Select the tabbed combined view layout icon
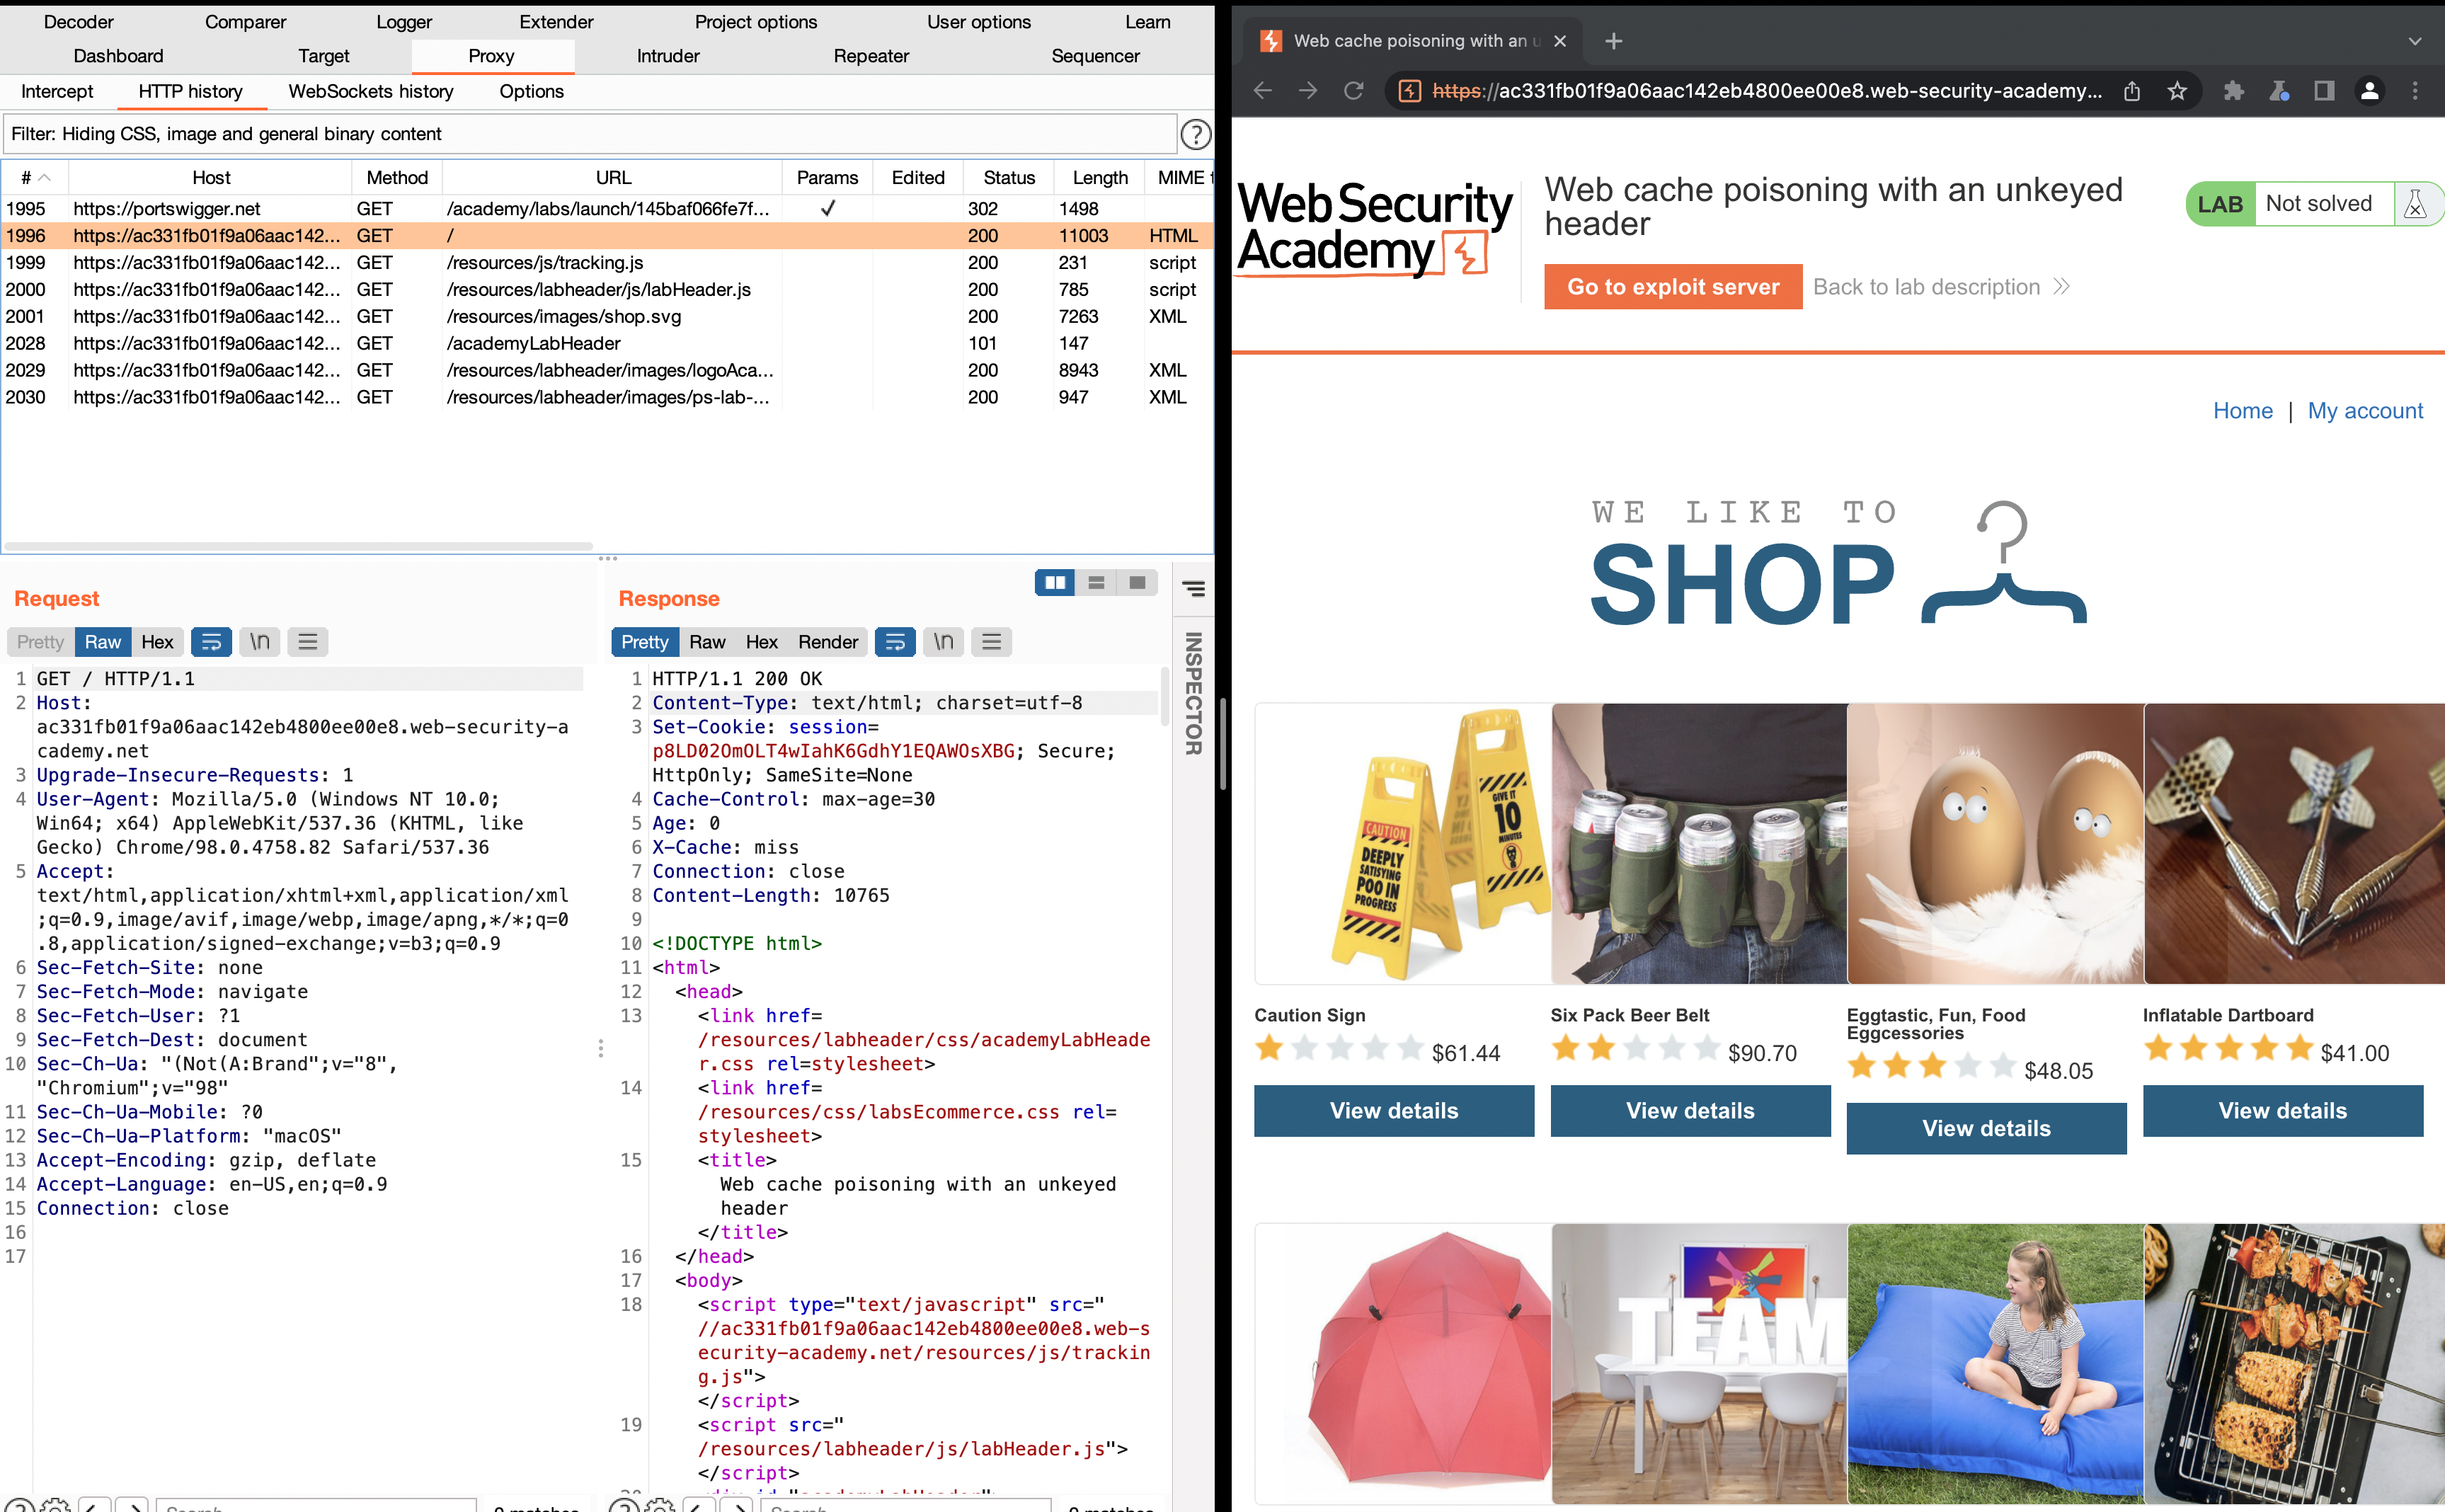Viewport: 2445px width, 1512px height. click(x=1137, y=583)
